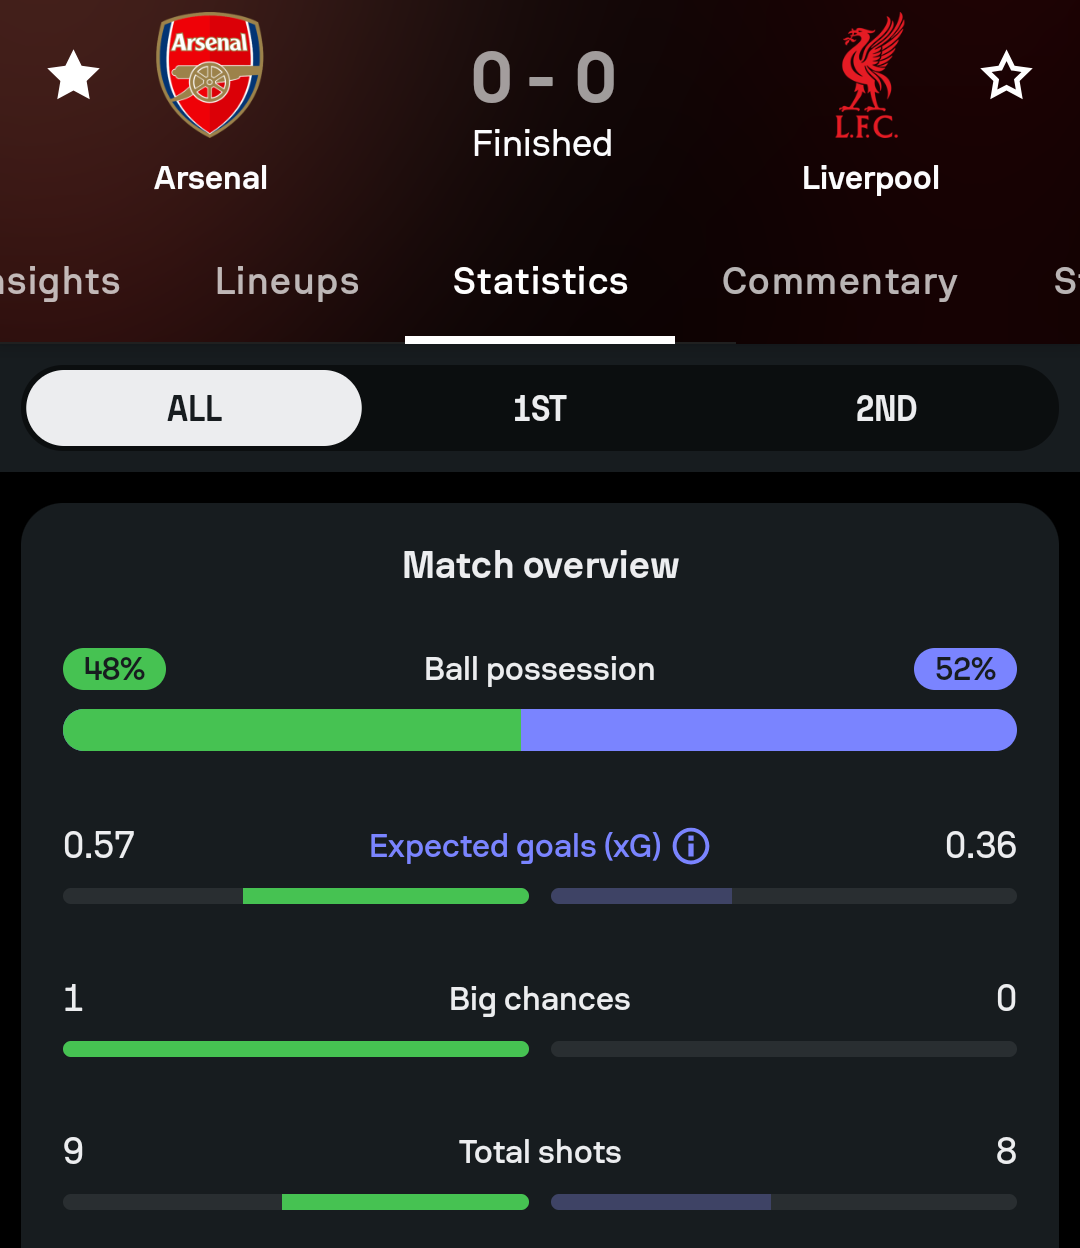Image resolution: width=1080 pixels, height=1248 pixels.
Task: Tap the Arsenal club crest
Action: (210, 76)
